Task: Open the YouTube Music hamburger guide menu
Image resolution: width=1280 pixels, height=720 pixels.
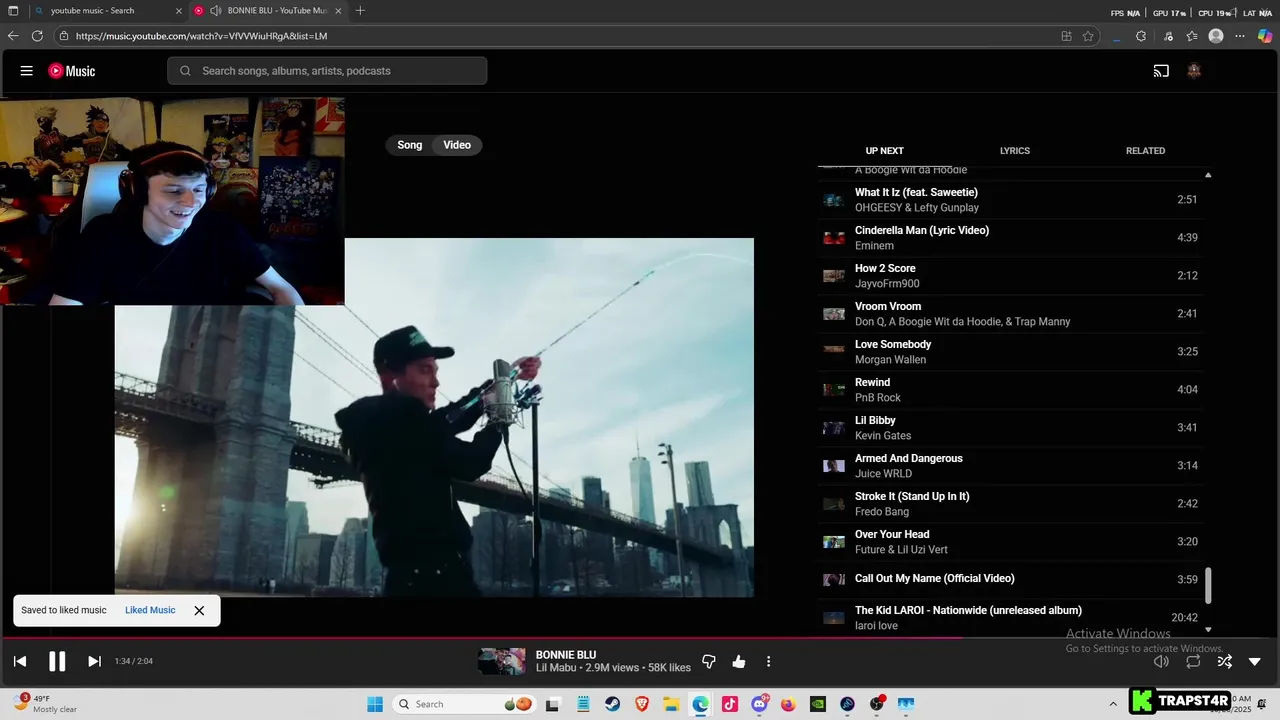Action: pos(27,71)
